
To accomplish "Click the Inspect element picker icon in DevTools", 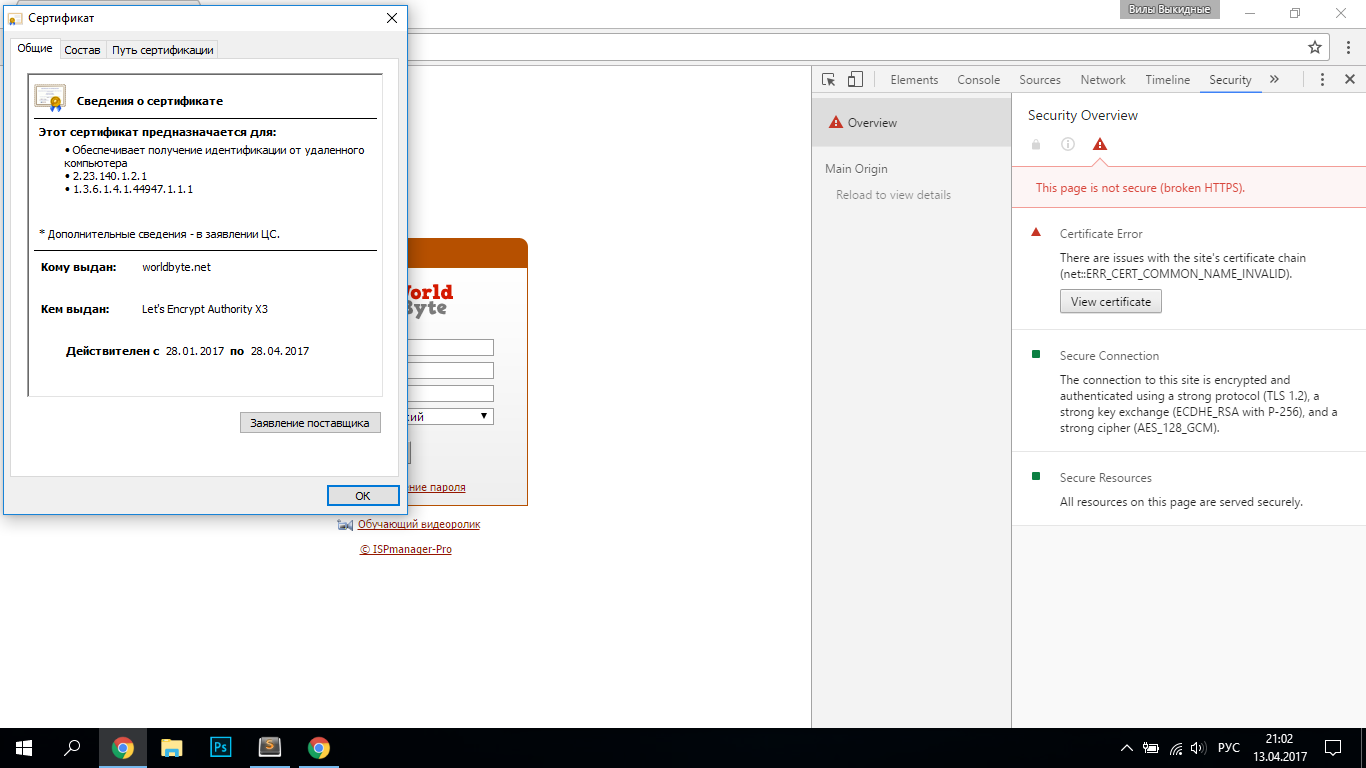I will 828,80.
